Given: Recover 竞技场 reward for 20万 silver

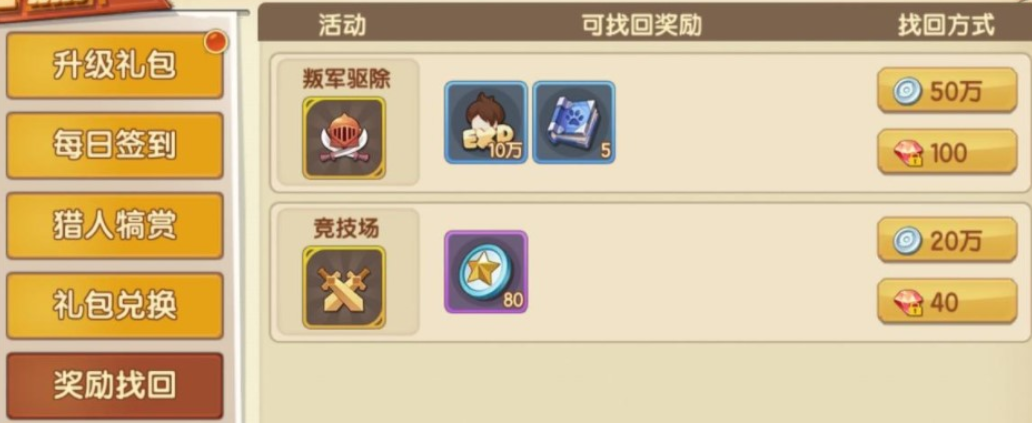Looking at the screenshot, I should [x=947, y=240].
